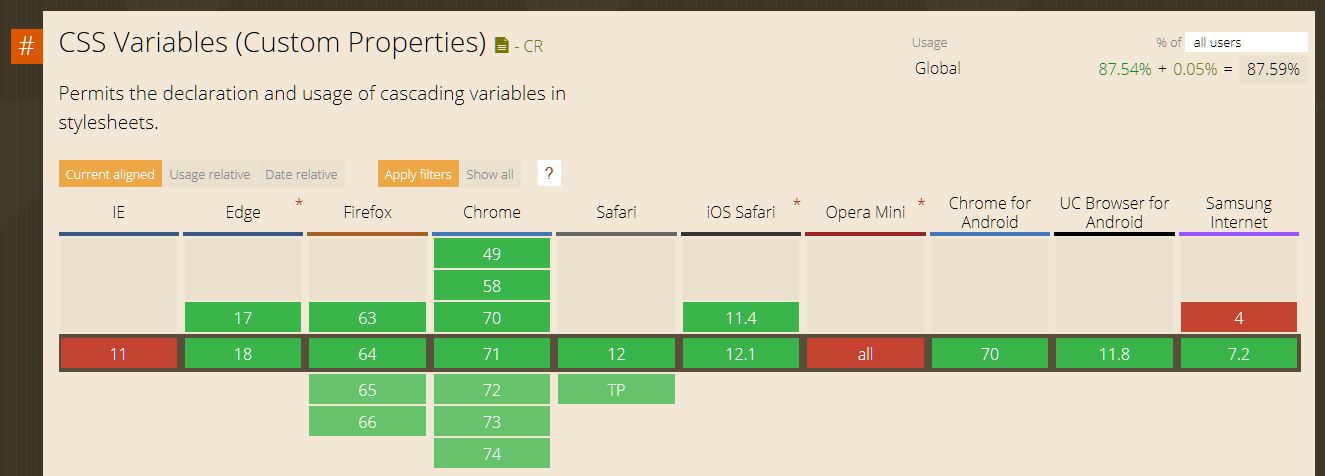Click the Usage heading label
Image resolution: width=1325 pixels, height=476 pixels.
click(x=929, y=42)
